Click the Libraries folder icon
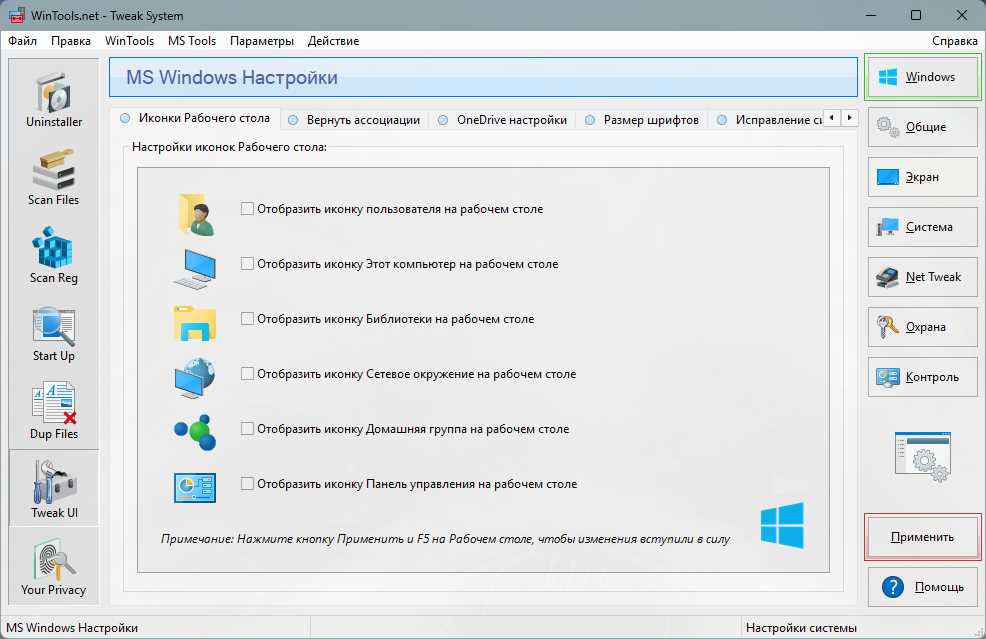Screen dimensions: 986x639 [195, 323]
